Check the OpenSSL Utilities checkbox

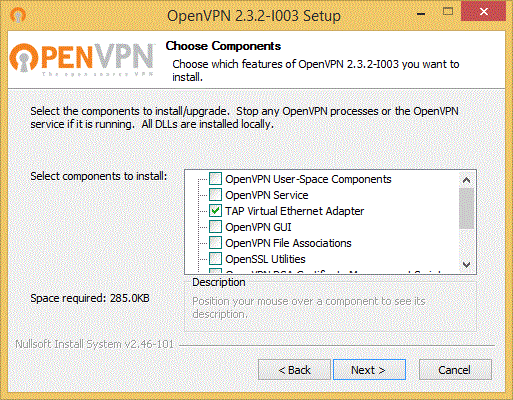click(x=215, y=259)
